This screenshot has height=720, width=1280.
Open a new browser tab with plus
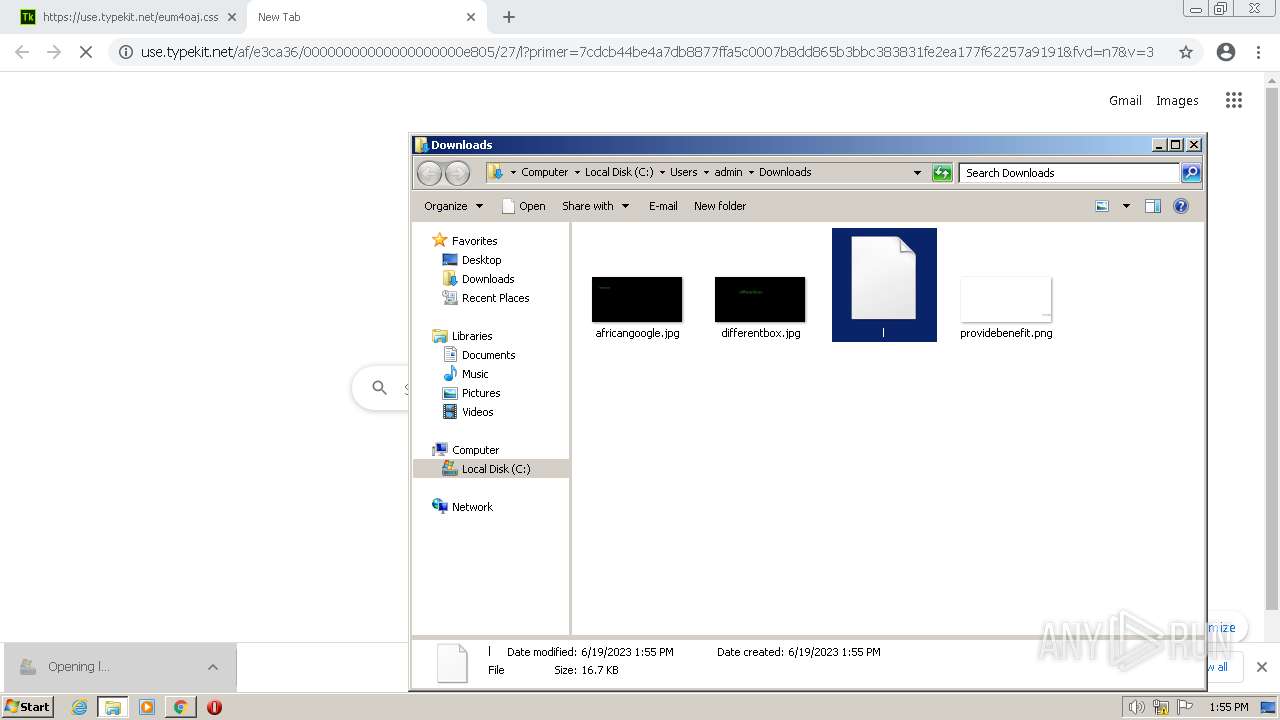pyautogui.click(x=509, y=17)
